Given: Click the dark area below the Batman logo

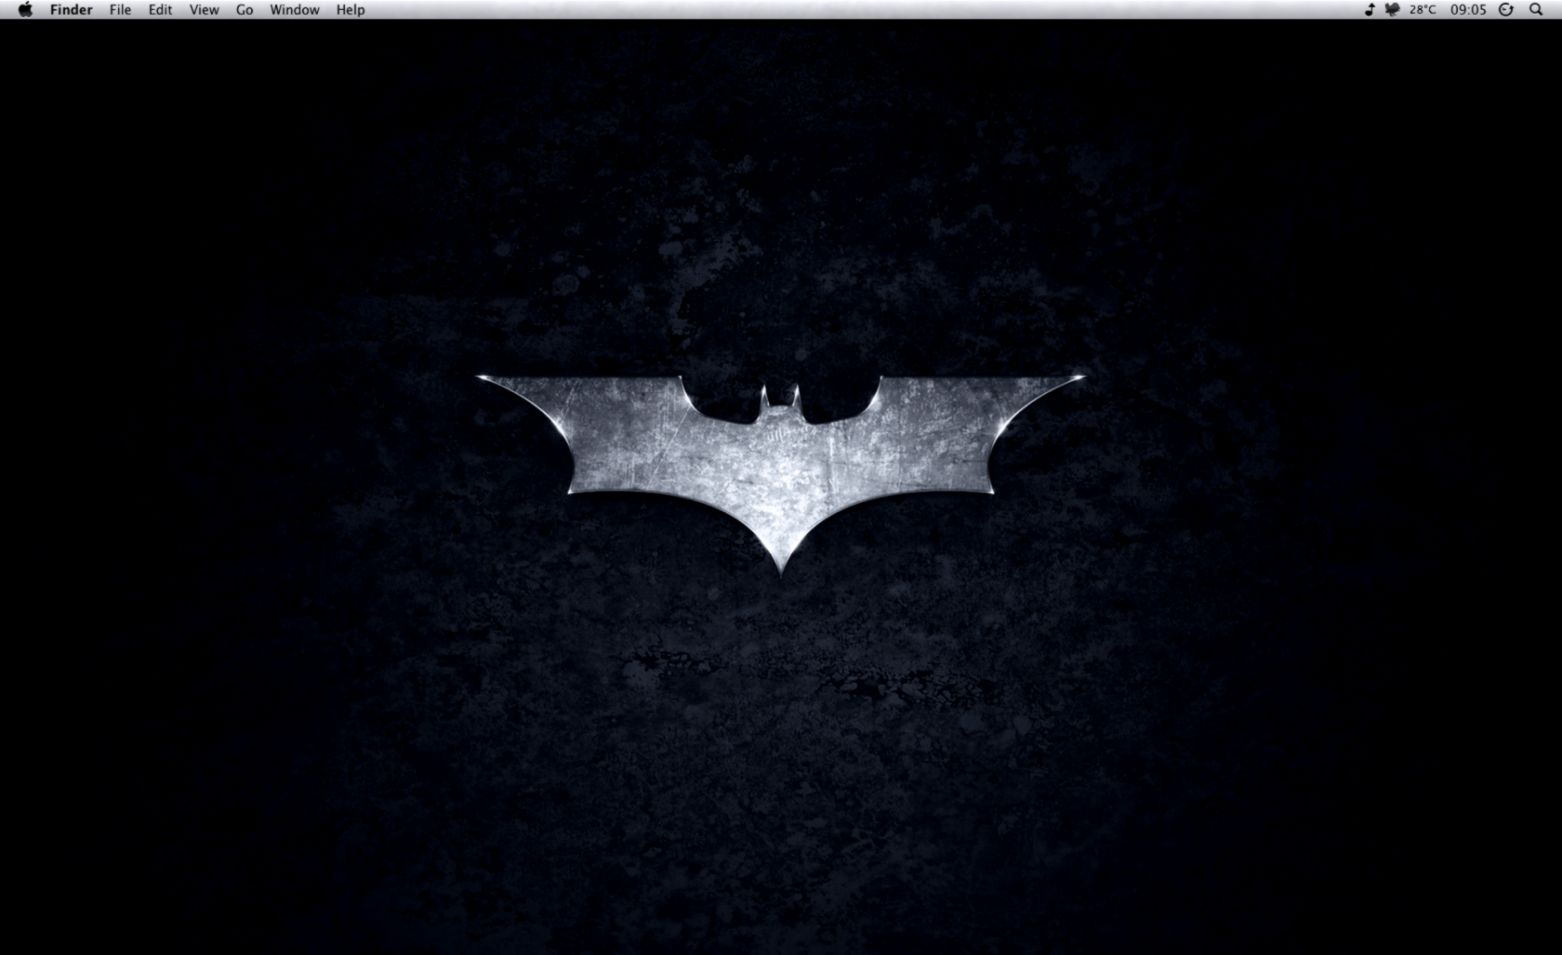Looking at the screenshot, I should pos(781,700).
